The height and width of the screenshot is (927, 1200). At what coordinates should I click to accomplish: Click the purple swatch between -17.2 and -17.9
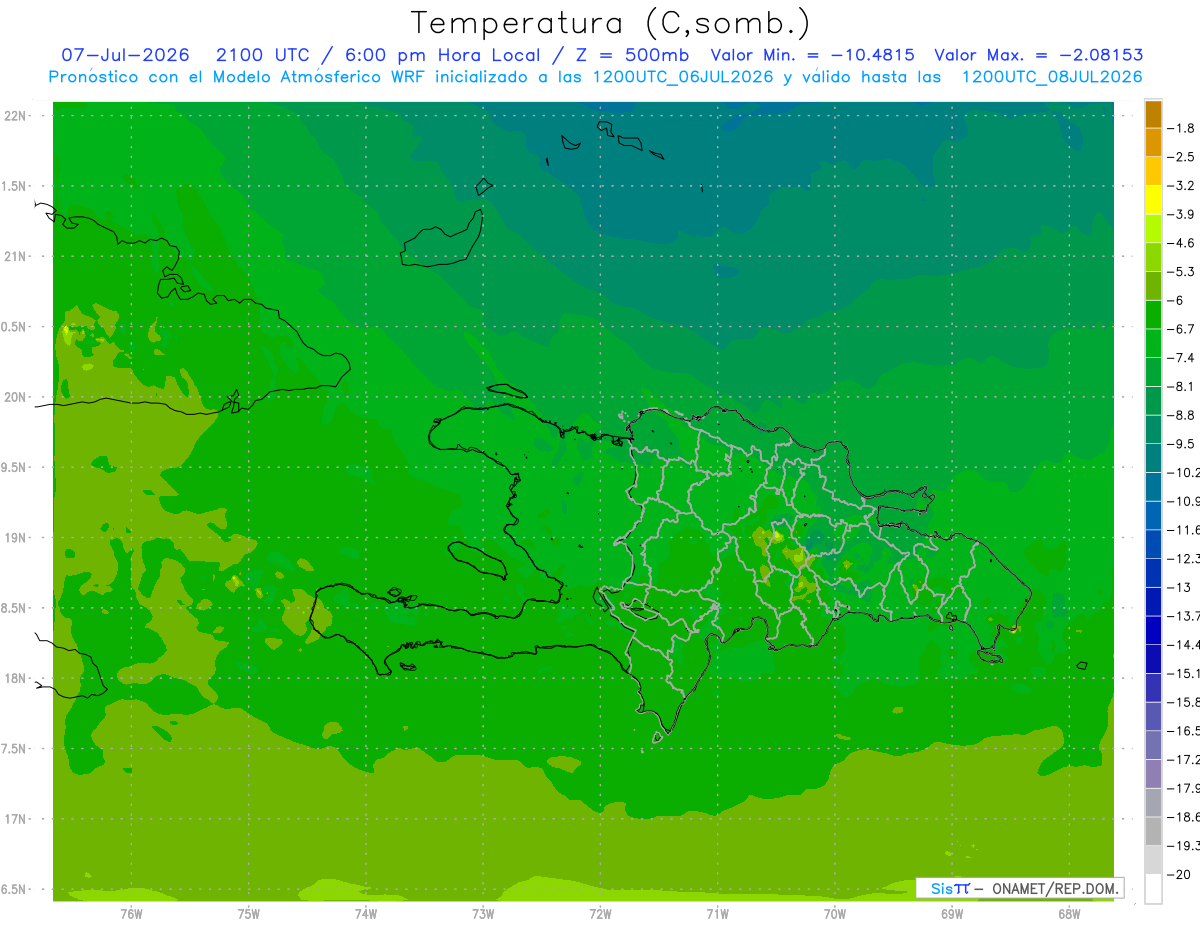(x=1153, y=773)
